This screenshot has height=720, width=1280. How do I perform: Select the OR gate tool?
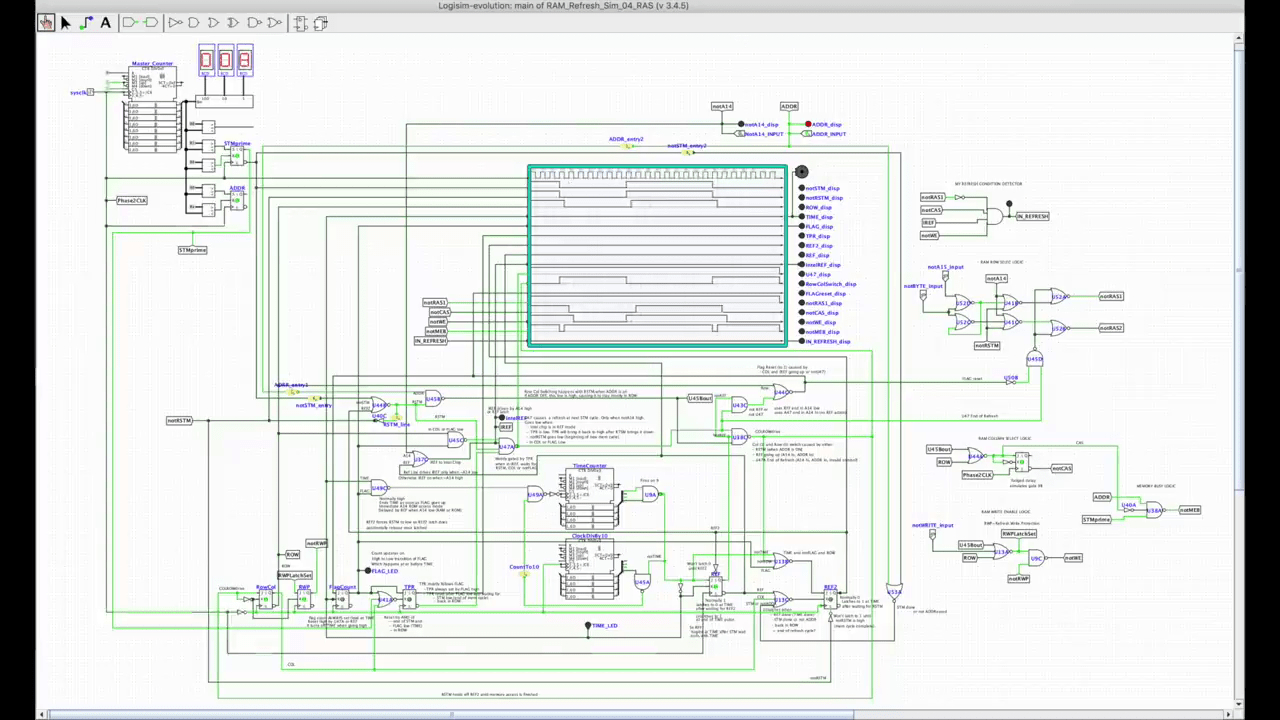point(214,22)
